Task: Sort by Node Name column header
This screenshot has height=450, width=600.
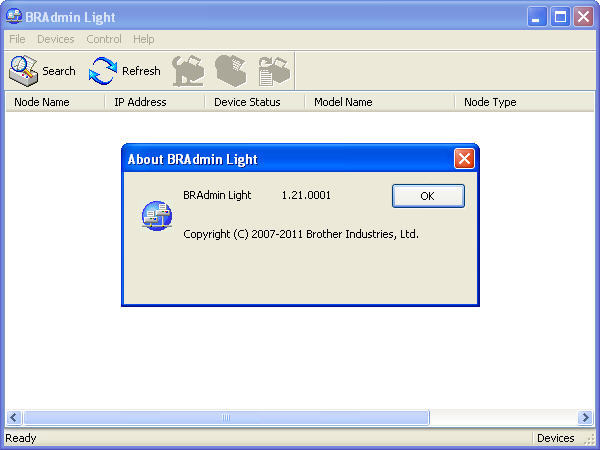Action: (x=55, y=102)
